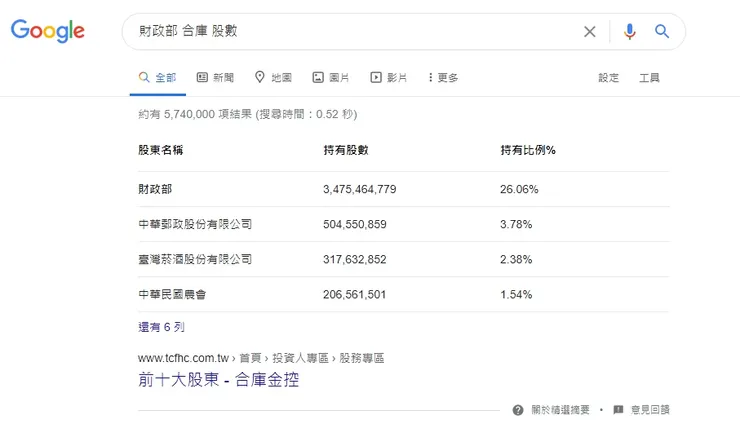Click the 意見回饋 feedback icon
Screen dimensions: 740x445
(618, 410)
